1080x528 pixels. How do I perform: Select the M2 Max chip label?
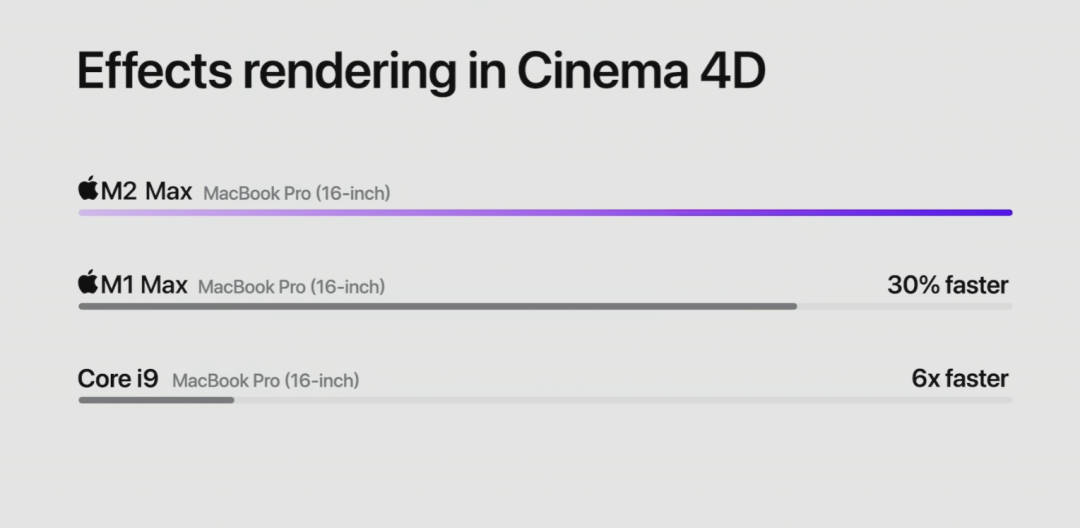(146, 191)
